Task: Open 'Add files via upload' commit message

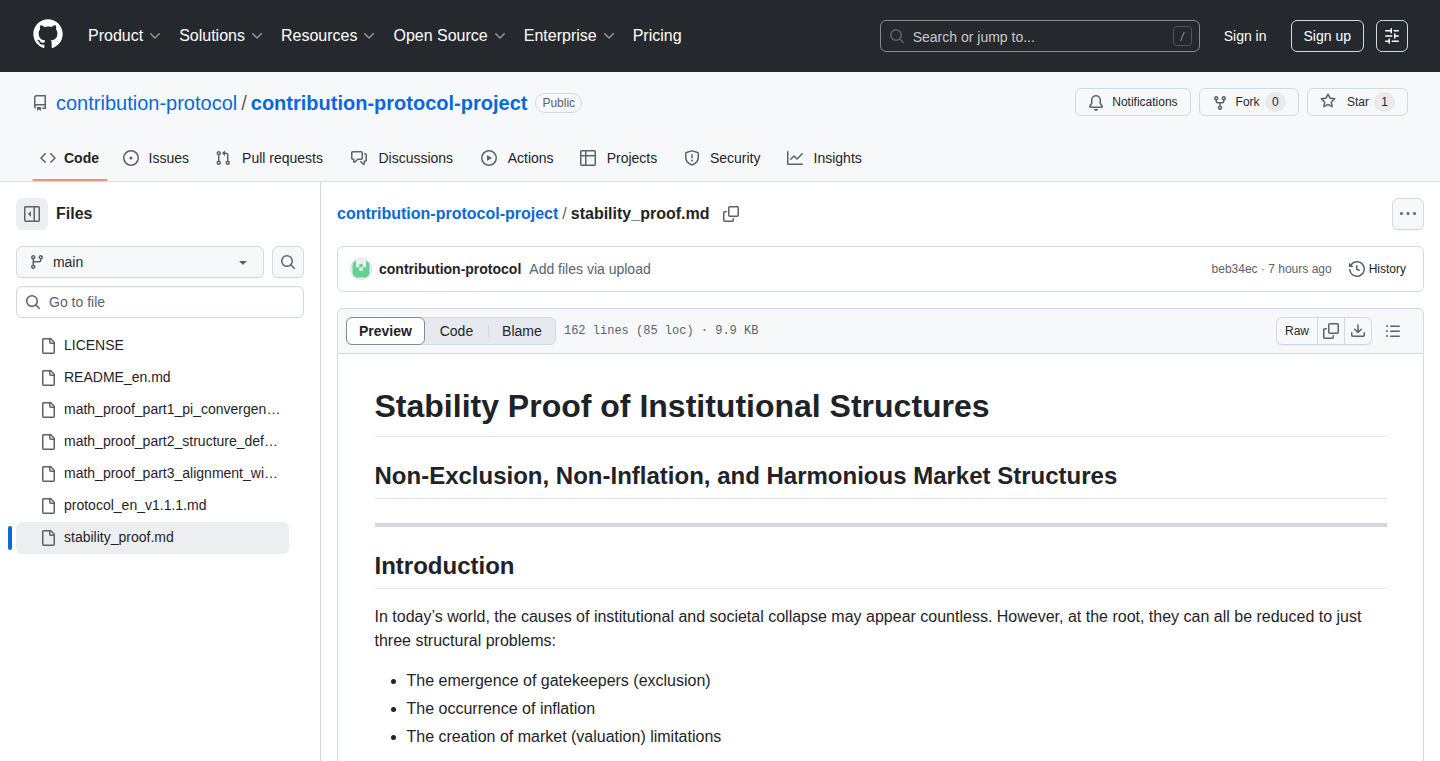Action: tap(590, 269)
